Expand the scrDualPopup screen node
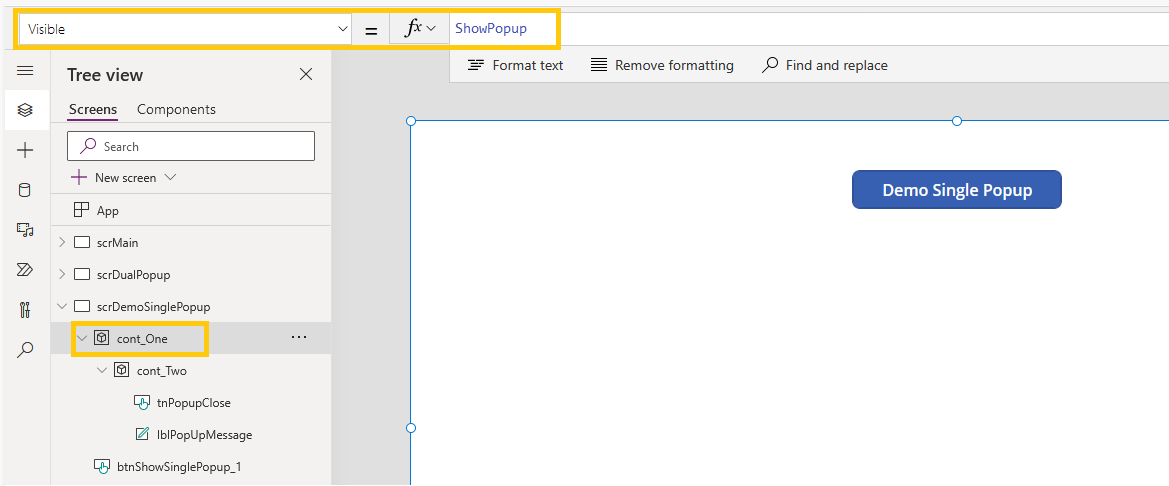Viewport: 1169px width, 486px height. (x=62, y=274)
